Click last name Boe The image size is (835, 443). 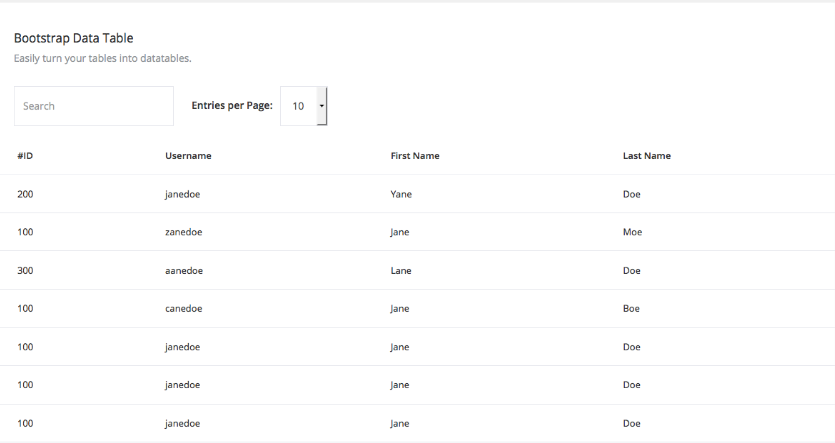(631, 309)
